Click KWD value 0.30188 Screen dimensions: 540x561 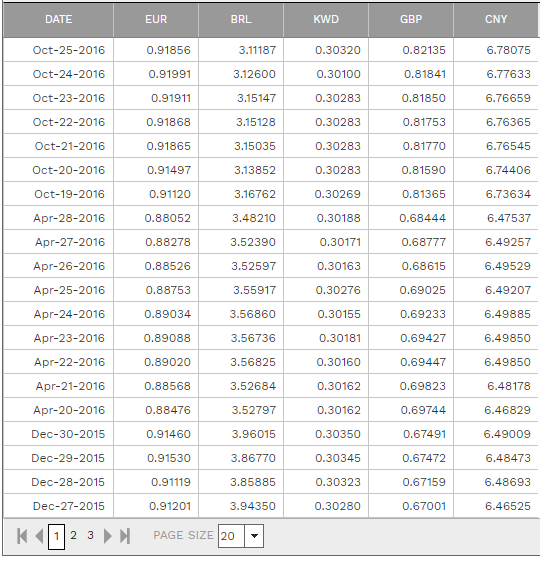click(339, 218)
